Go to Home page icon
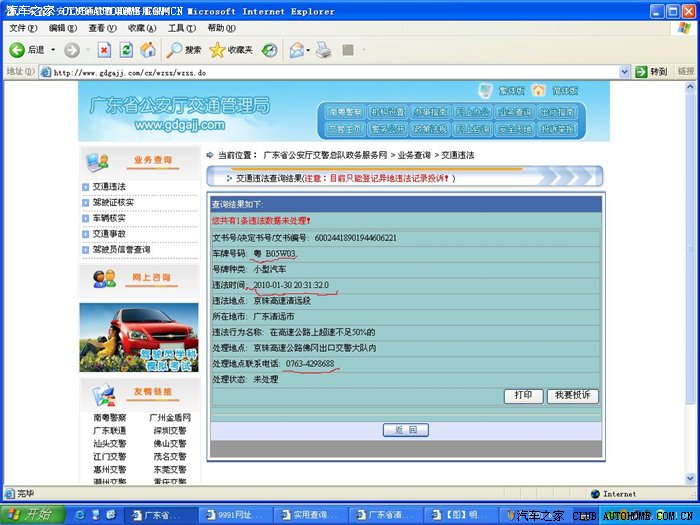Image resolution: width=700 pixels, height=525 pixels. point(148,50)
